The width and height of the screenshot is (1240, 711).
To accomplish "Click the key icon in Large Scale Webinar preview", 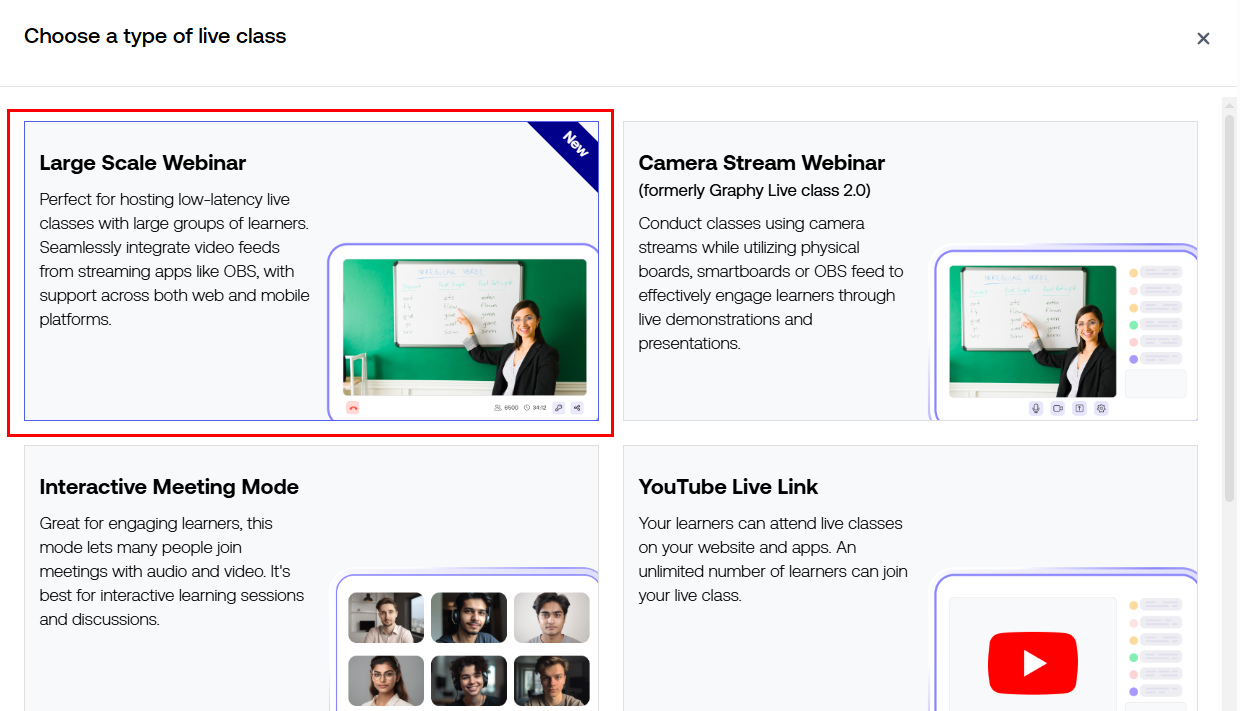I will [558, 408].
